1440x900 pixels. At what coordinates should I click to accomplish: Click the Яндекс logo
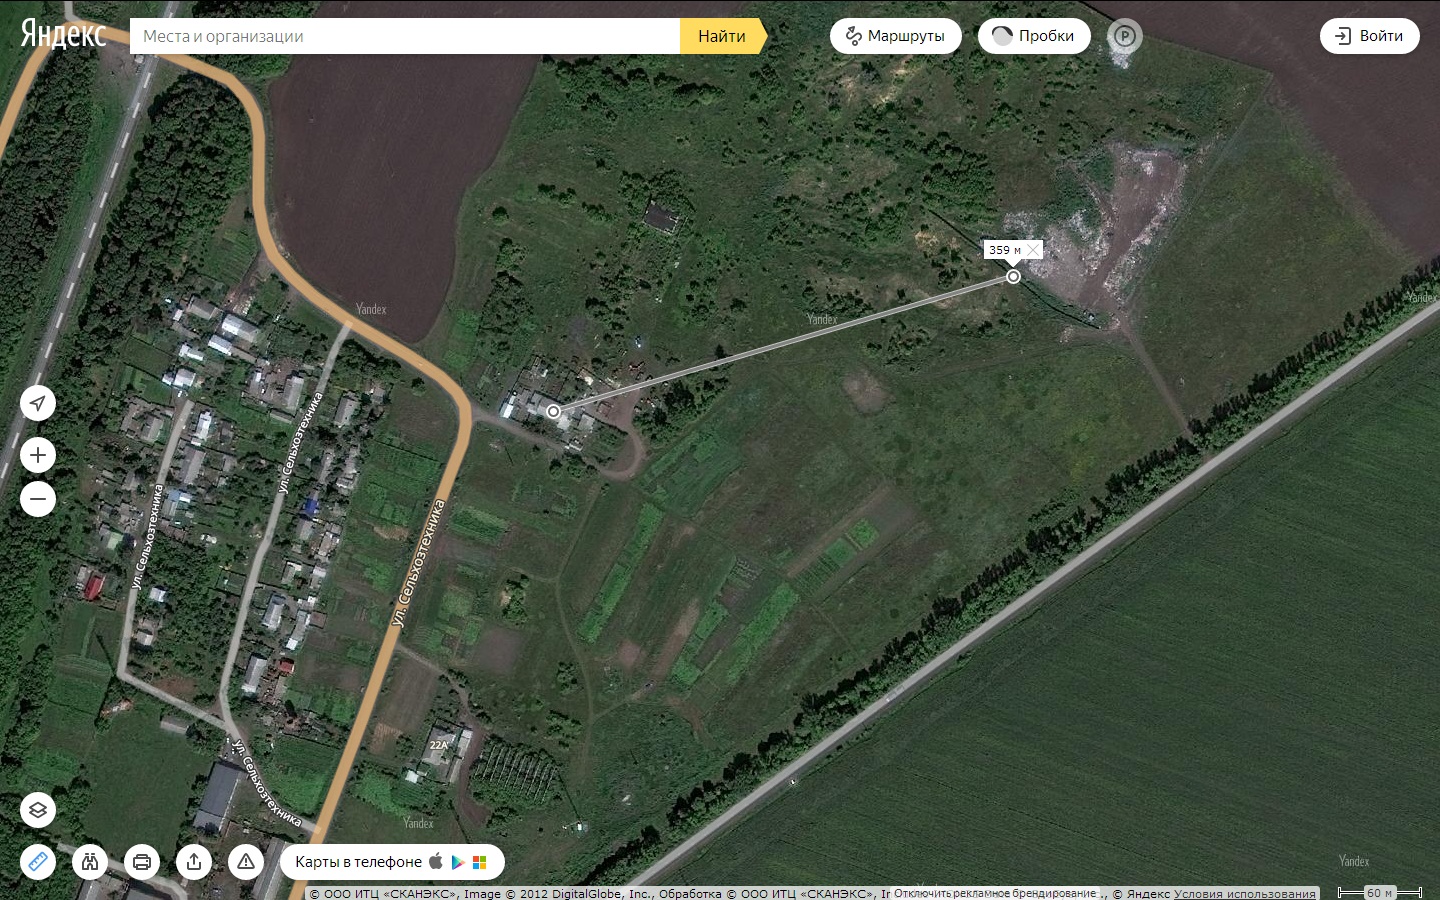point(63,34)
